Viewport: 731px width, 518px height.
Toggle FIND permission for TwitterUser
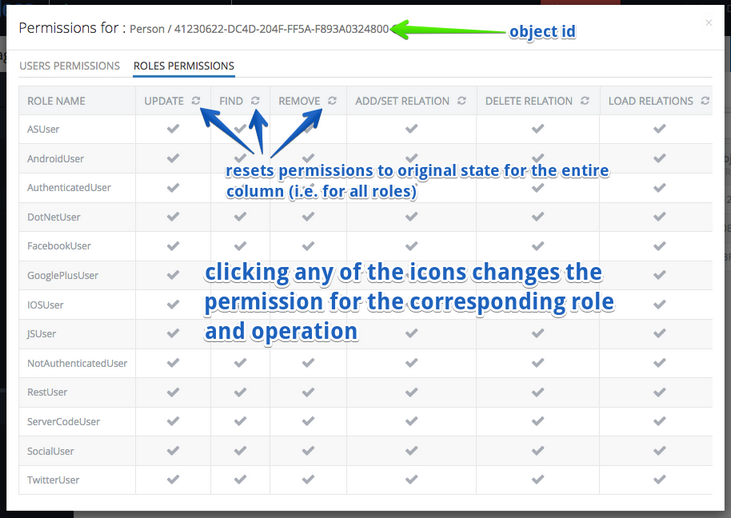(240, 479)
